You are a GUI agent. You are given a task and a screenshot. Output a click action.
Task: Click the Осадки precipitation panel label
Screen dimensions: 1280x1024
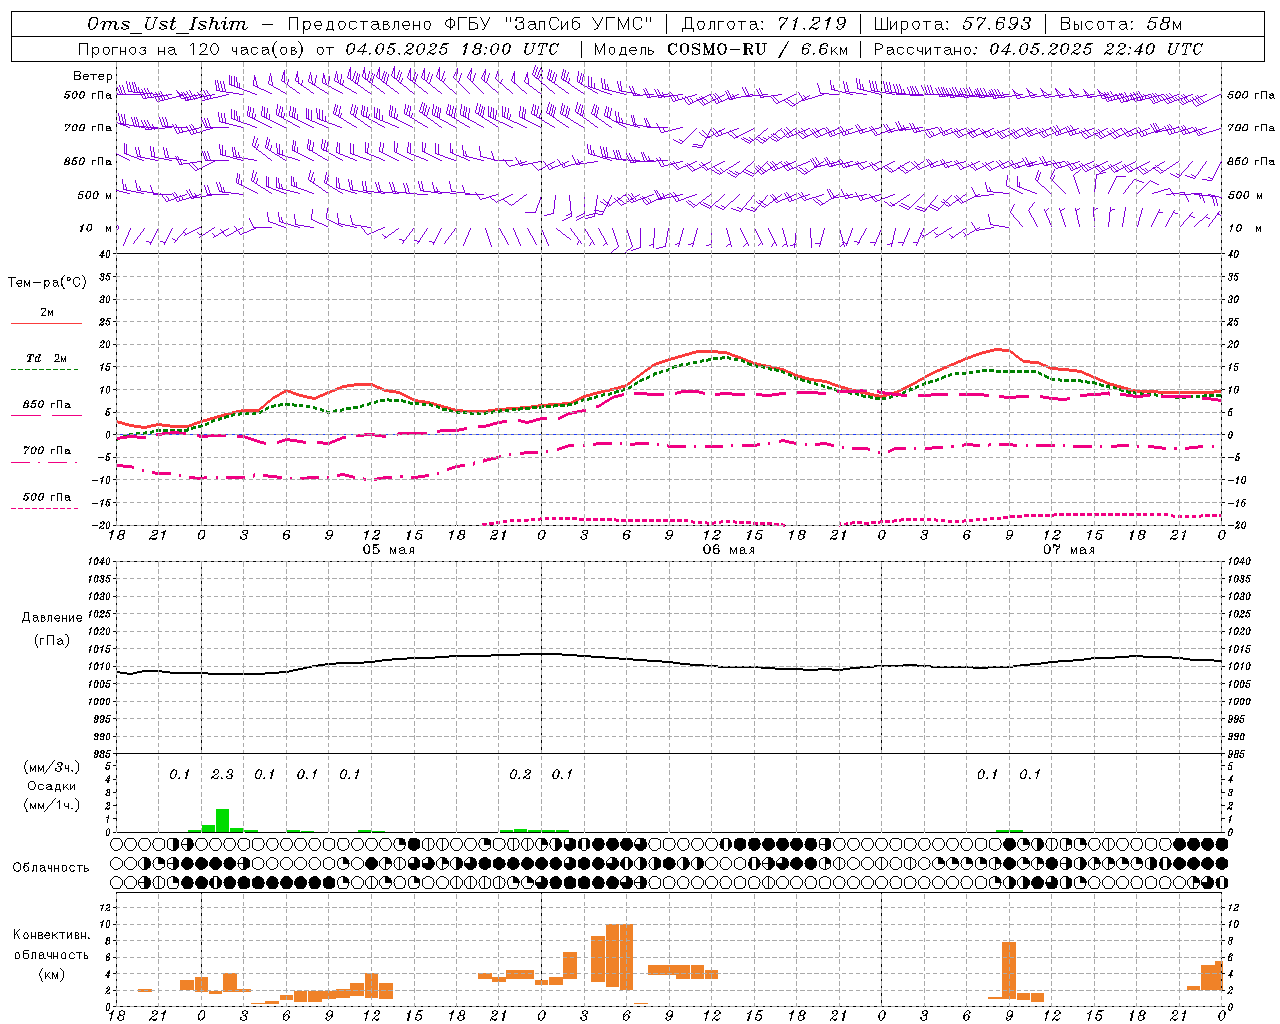[x=52, y=786]
